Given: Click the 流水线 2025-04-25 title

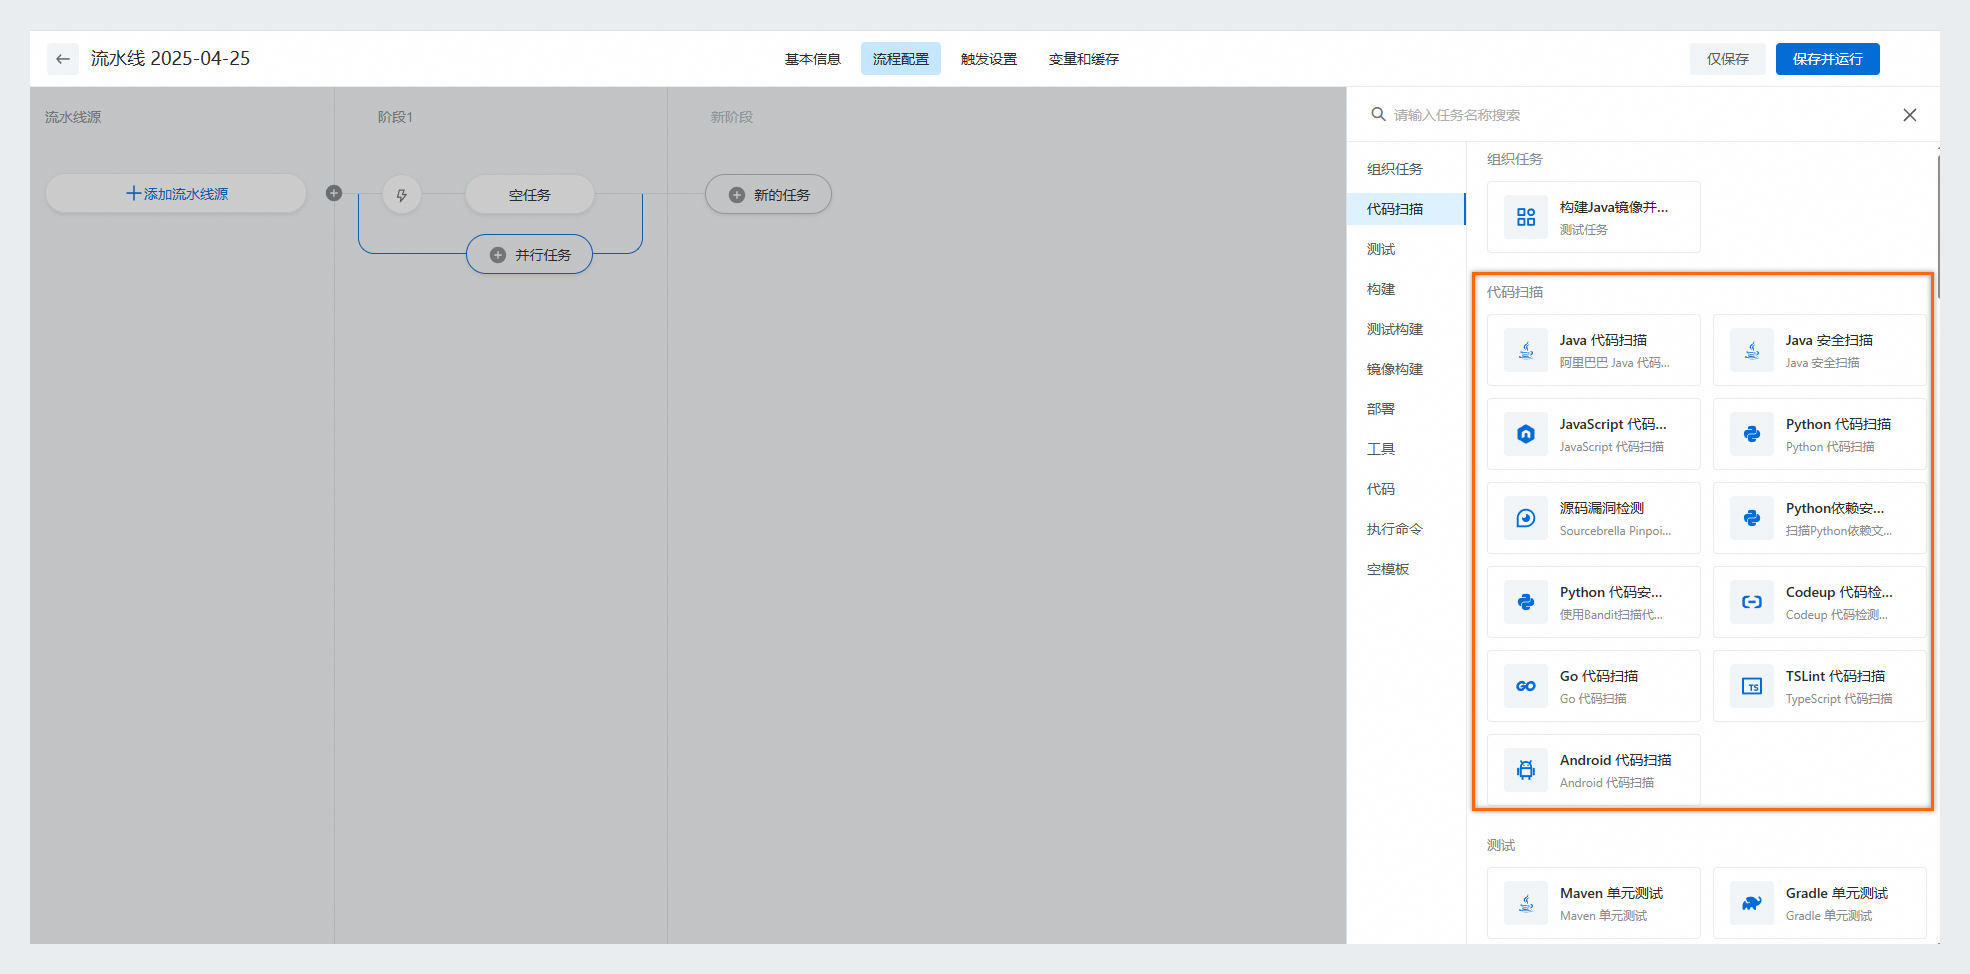Looking at the screenshot, I should click(171, 58).
